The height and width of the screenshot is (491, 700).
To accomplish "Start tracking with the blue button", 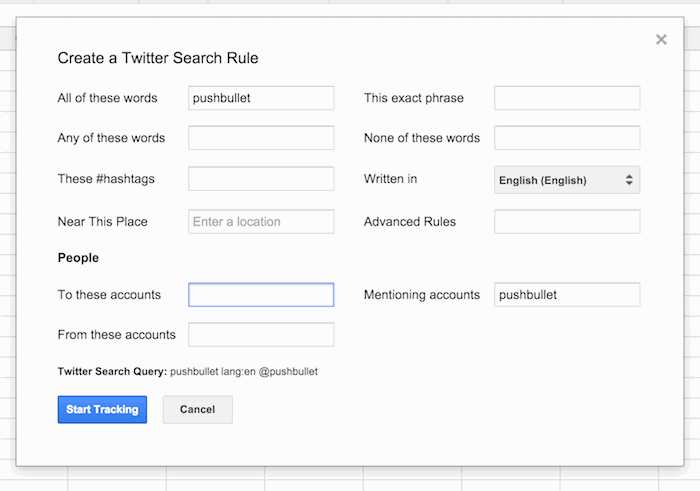I will pos(102,409).
